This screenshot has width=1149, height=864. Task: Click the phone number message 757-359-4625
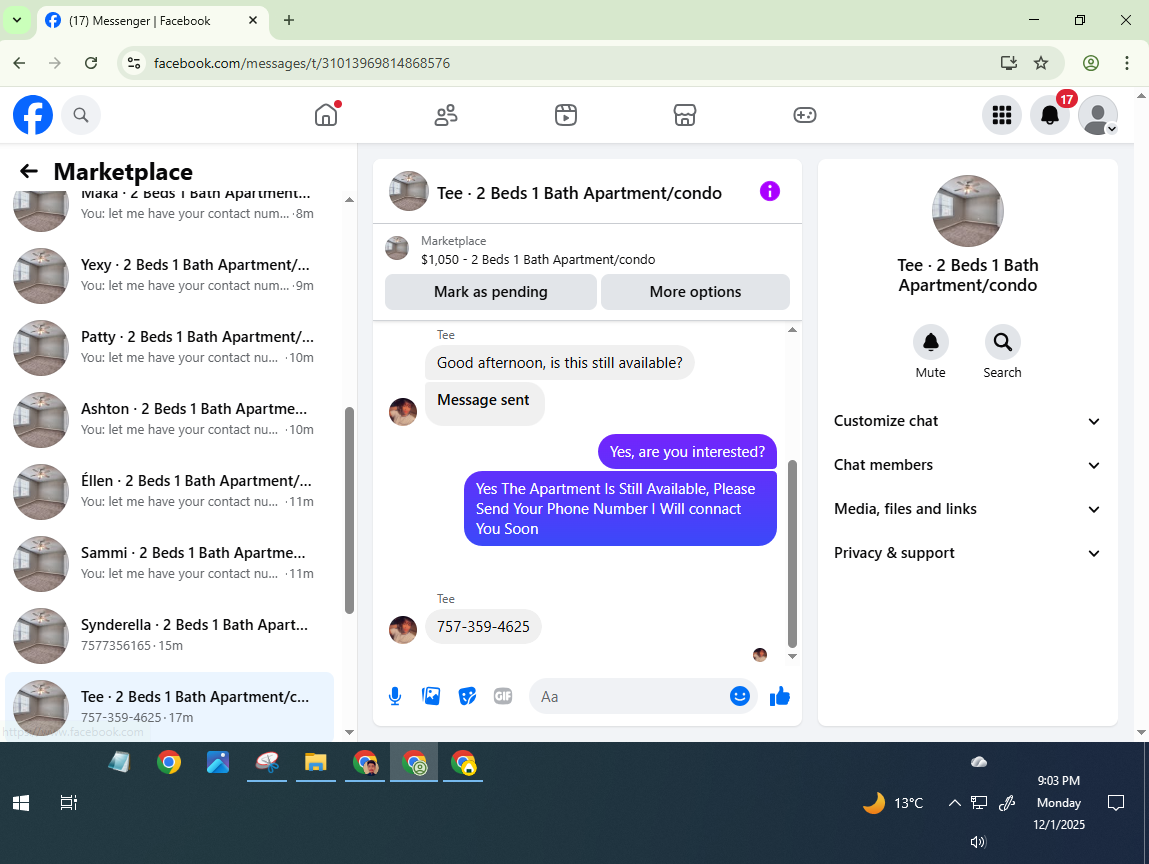(483, 627)
